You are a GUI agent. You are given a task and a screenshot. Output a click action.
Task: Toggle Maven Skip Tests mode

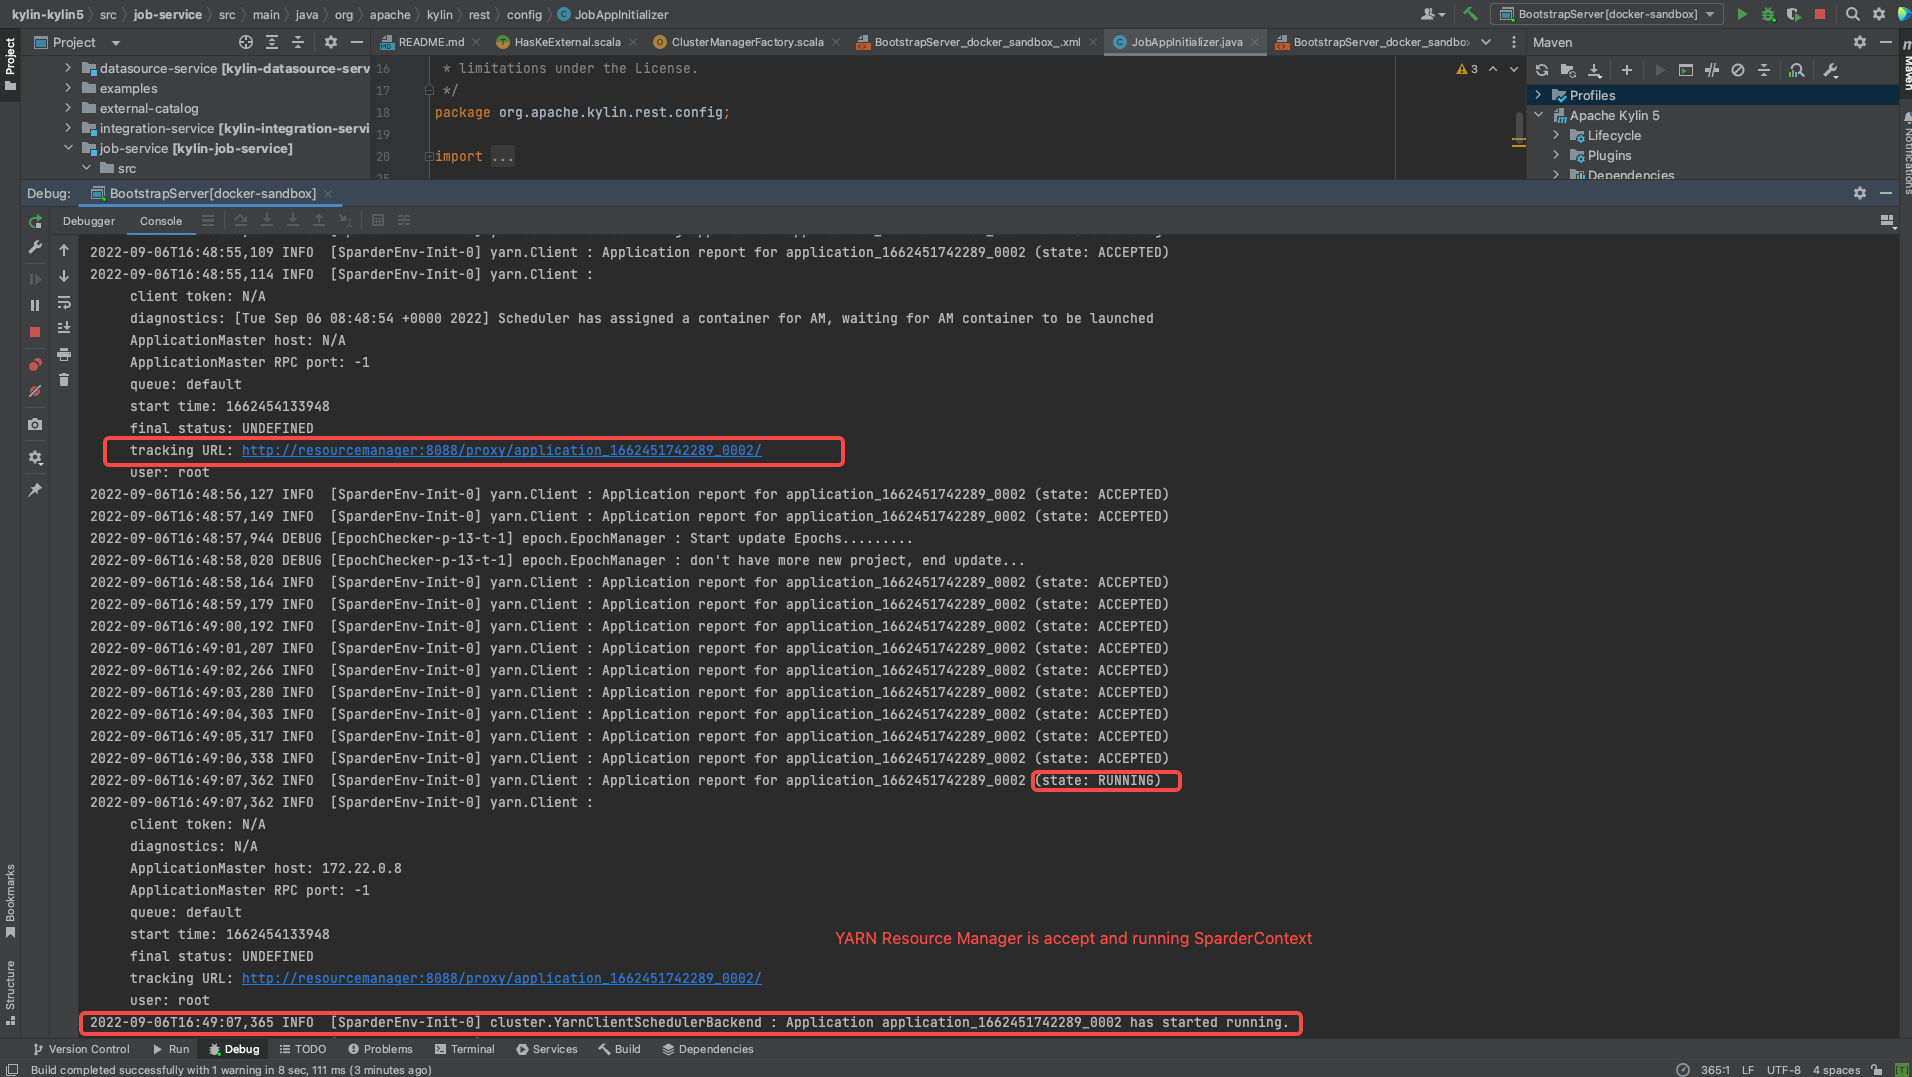click(x=1738, y=70)
